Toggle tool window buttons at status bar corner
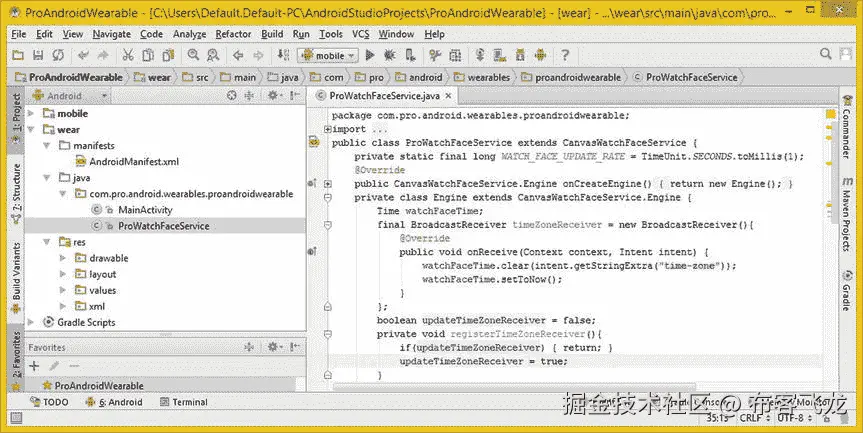 16,418
